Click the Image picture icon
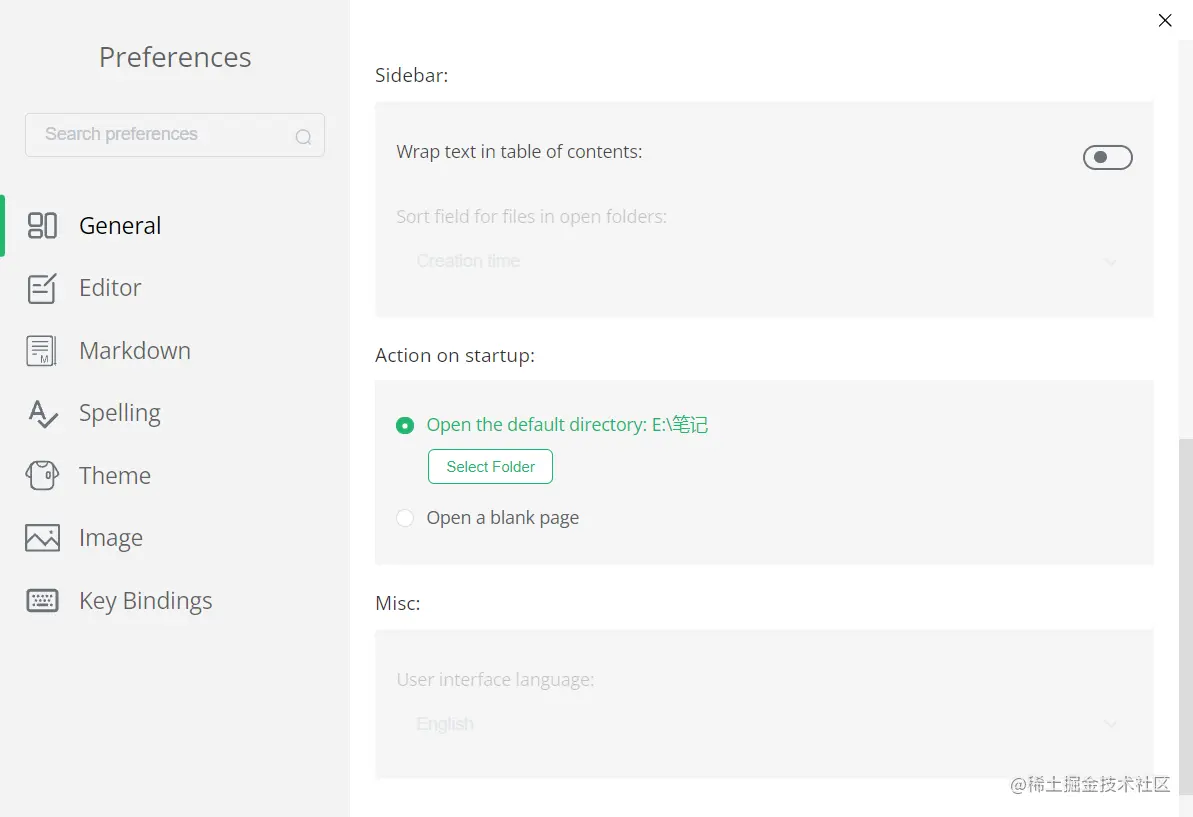 tap(42, 538)
